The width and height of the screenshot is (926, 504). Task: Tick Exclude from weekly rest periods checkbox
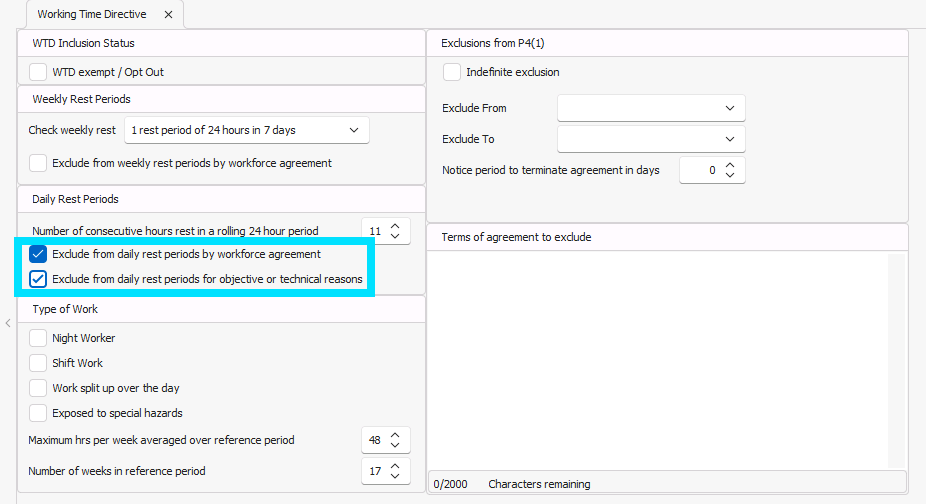click(x=38, y=163)
